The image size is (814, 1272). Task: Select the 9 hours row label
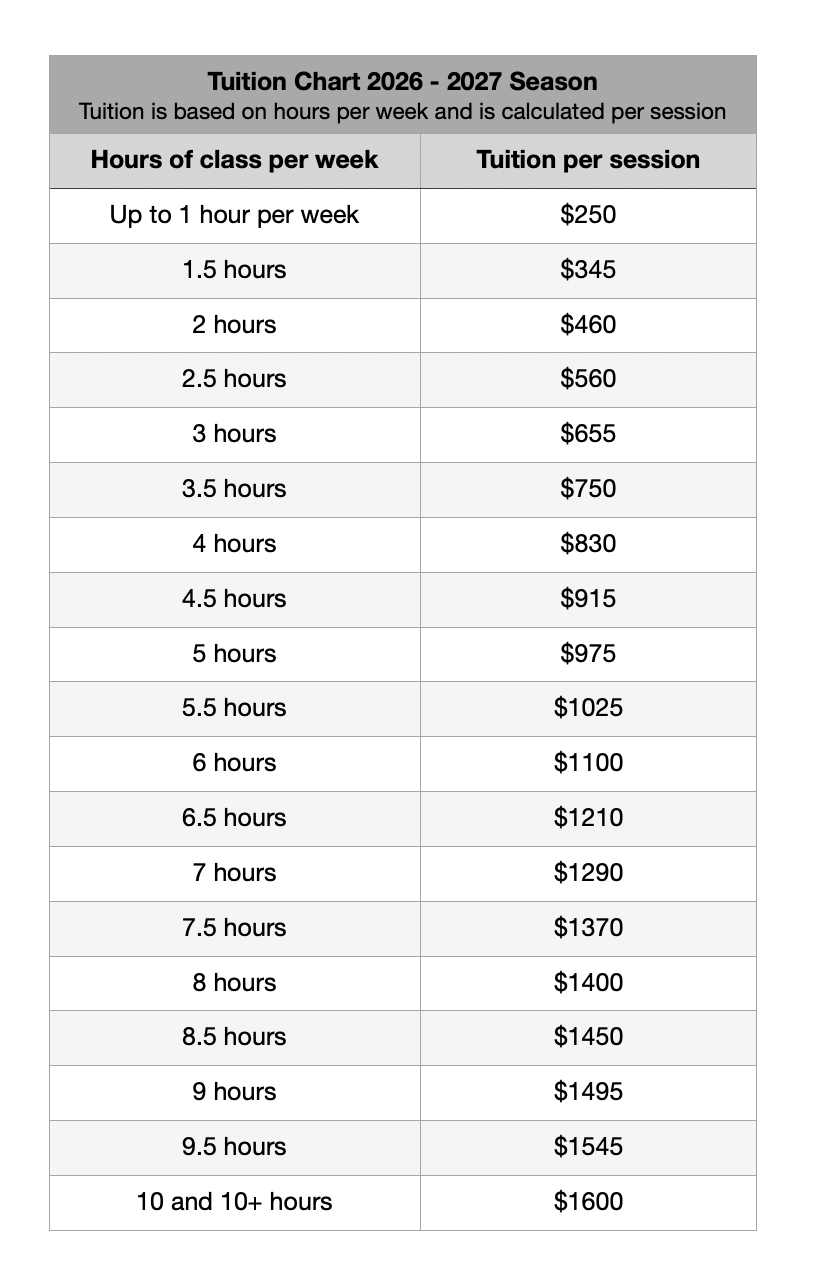point(234,1092)
